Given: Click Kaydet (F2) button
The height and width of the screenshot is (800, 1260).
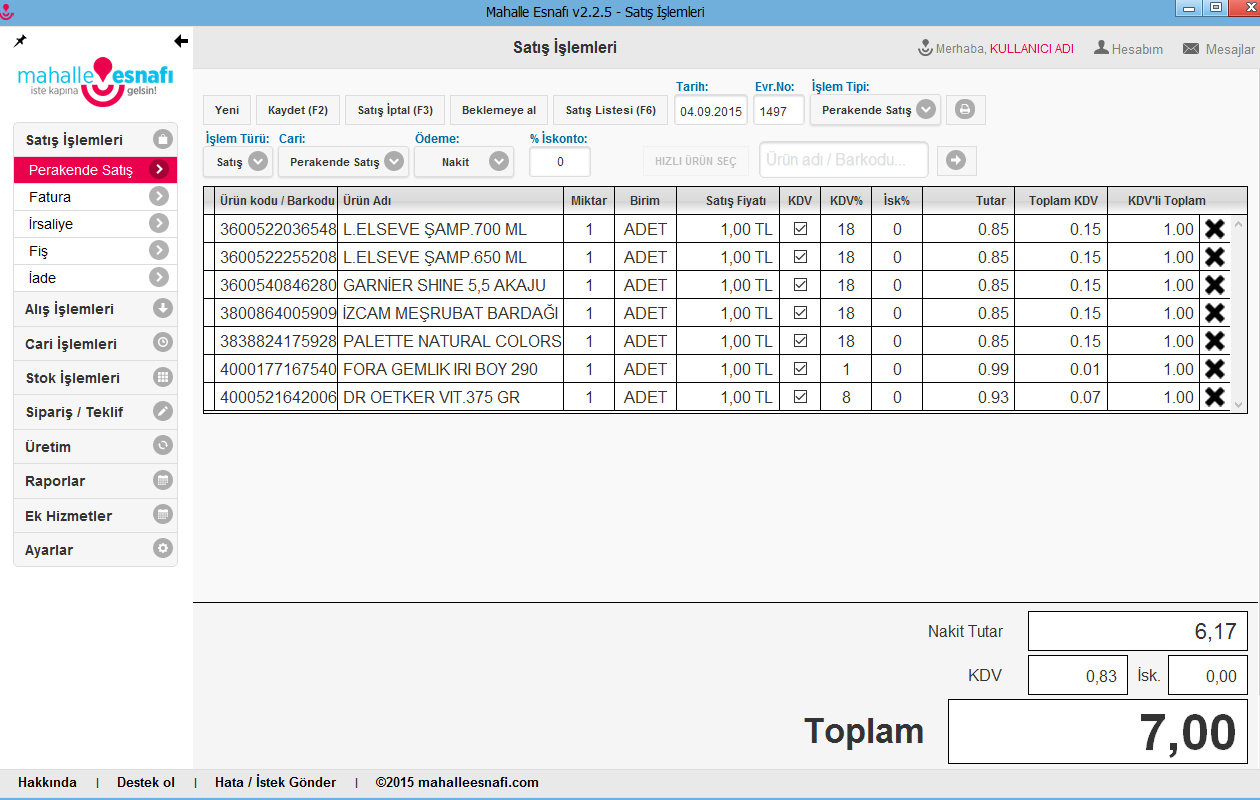Looking at the screenshot, I should [x=299, y=110].
